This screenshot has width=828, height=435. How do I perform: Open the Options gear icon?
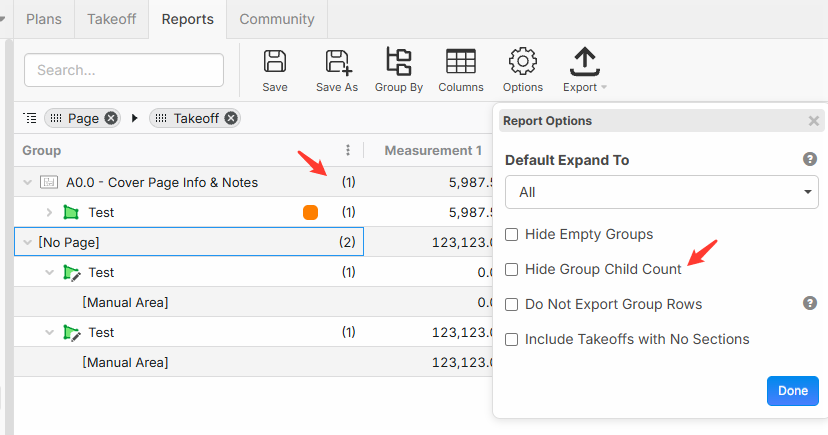(522, 62)
